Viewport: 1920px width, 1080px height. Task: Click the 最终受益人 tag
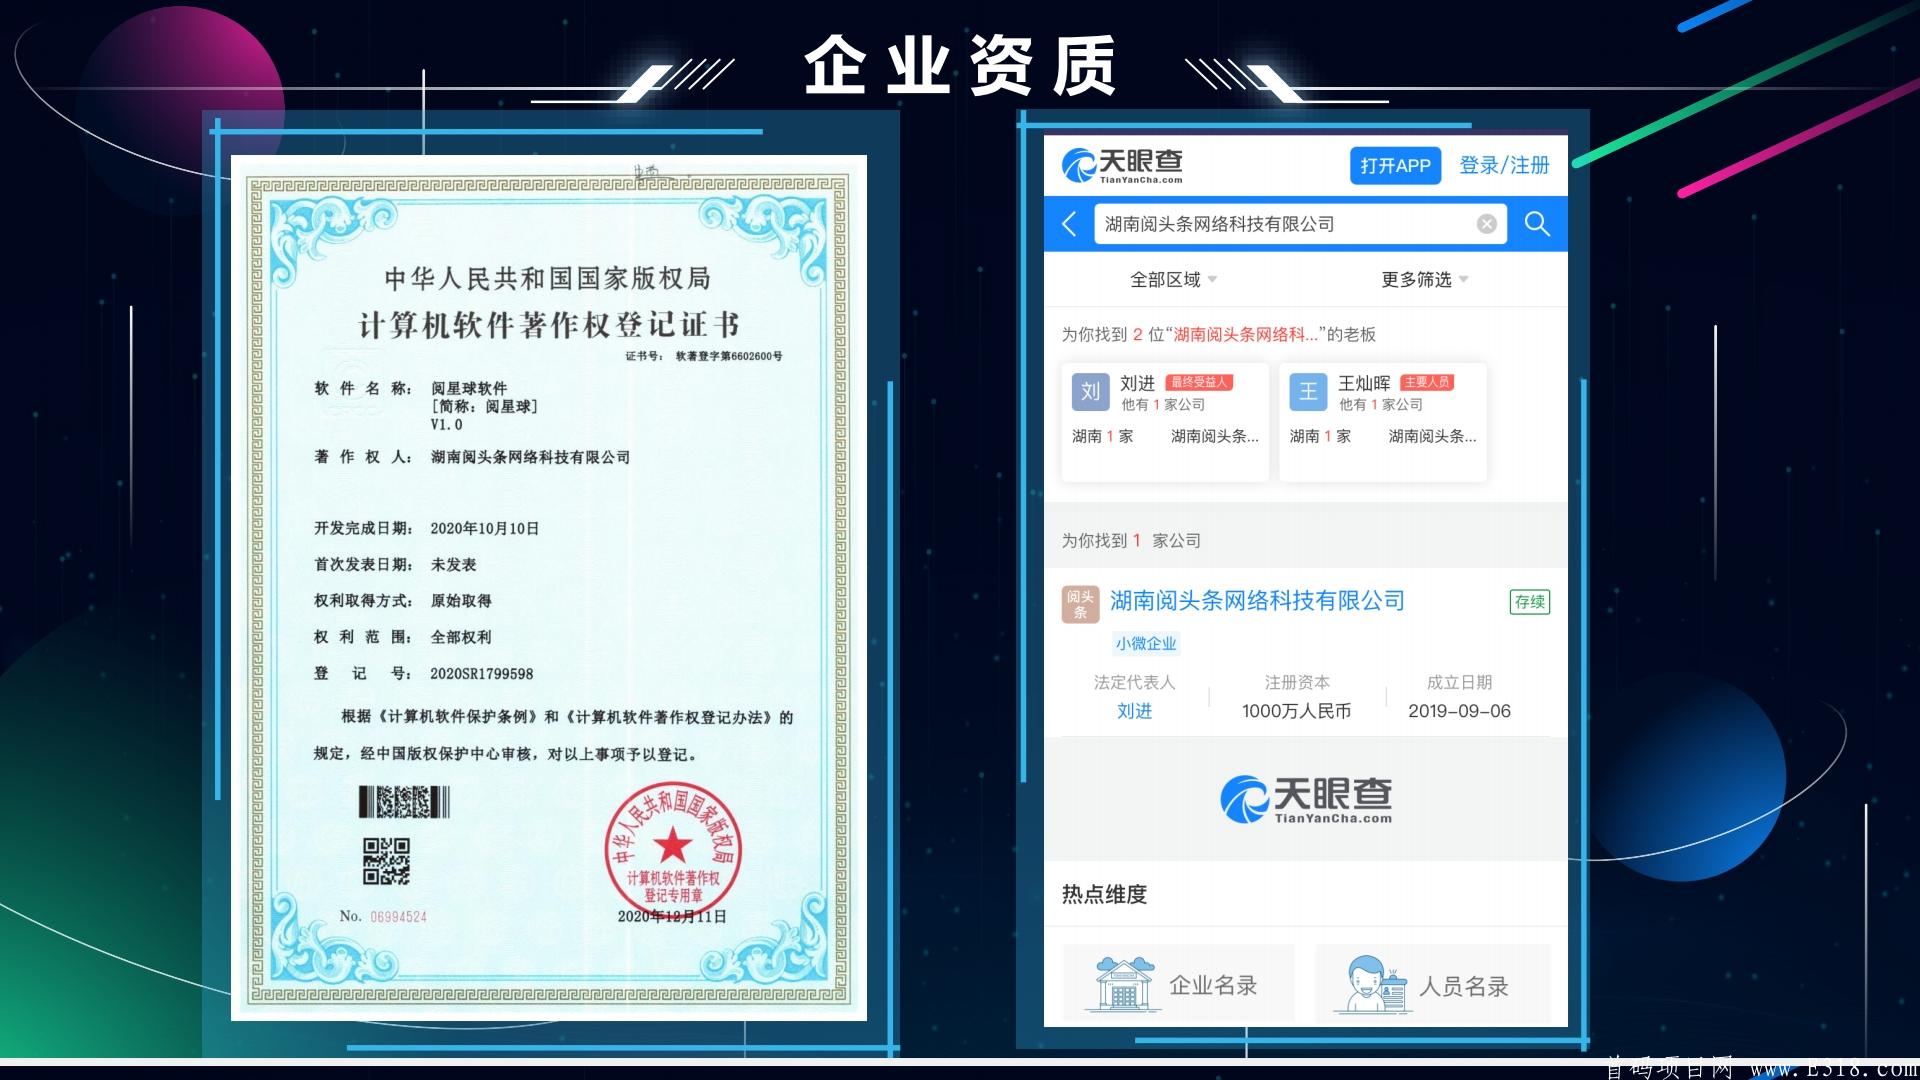click(x=1199, y=382)
